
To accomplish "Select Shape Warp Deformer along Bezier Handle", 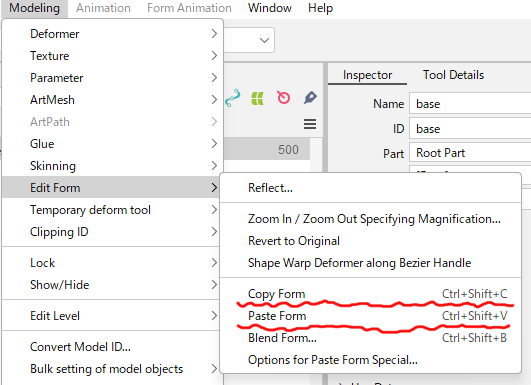I will pos(370,263).
